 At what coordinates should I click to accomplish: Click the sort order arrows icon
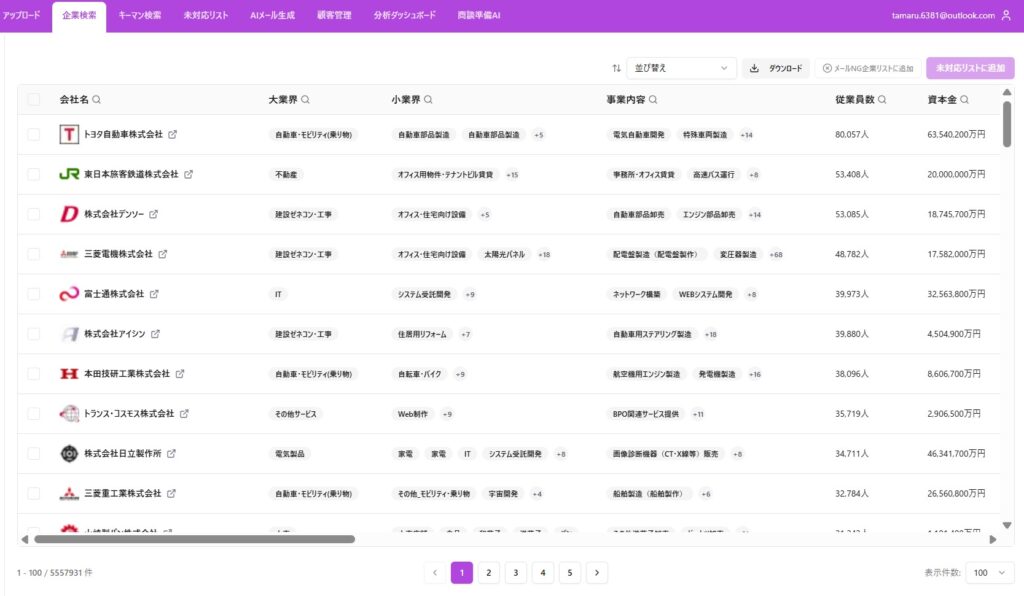[x=616, y=68]
